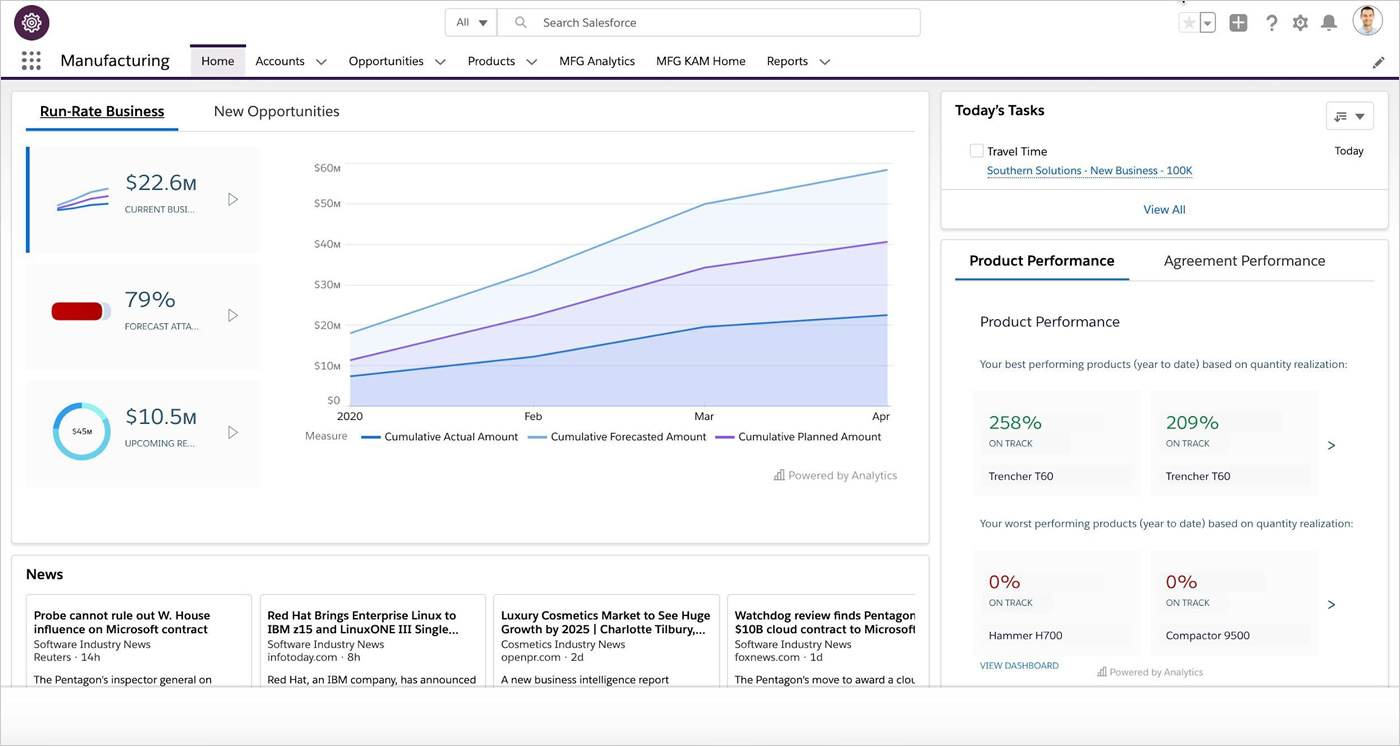The height and width of the screenshot is (747, 1400).
Task: Click the red forecast attainment bar
Action: pos(80,312)
